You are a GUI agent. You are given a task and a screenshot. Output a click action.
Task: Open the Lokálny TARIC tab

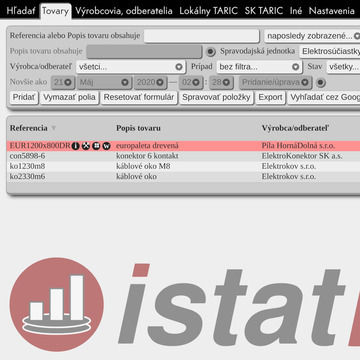pos(209,11)
